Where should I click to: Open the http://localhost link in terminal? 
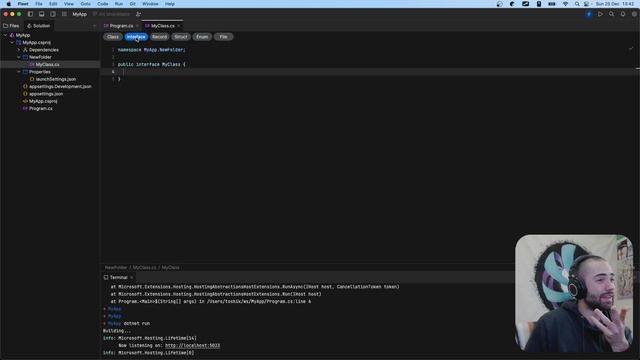pos(192,346)
